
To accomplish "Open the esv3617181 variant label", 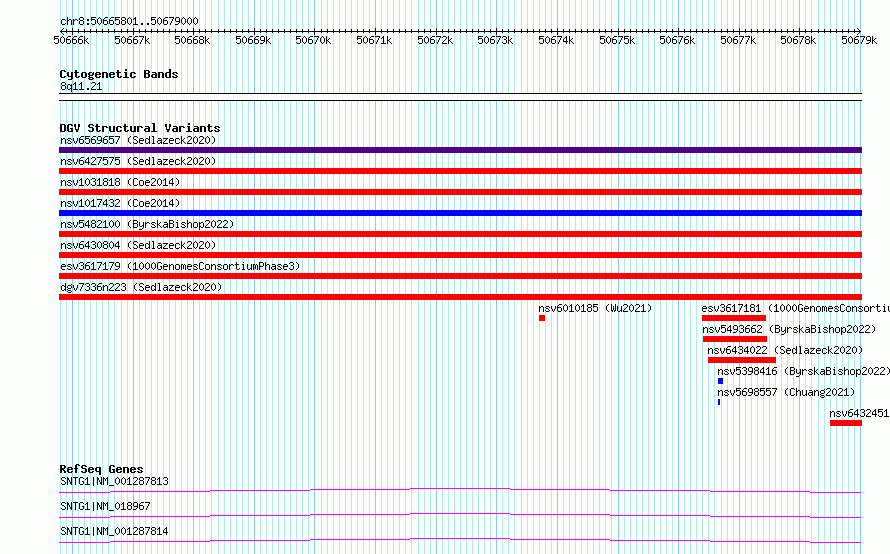I will point(795,308).
